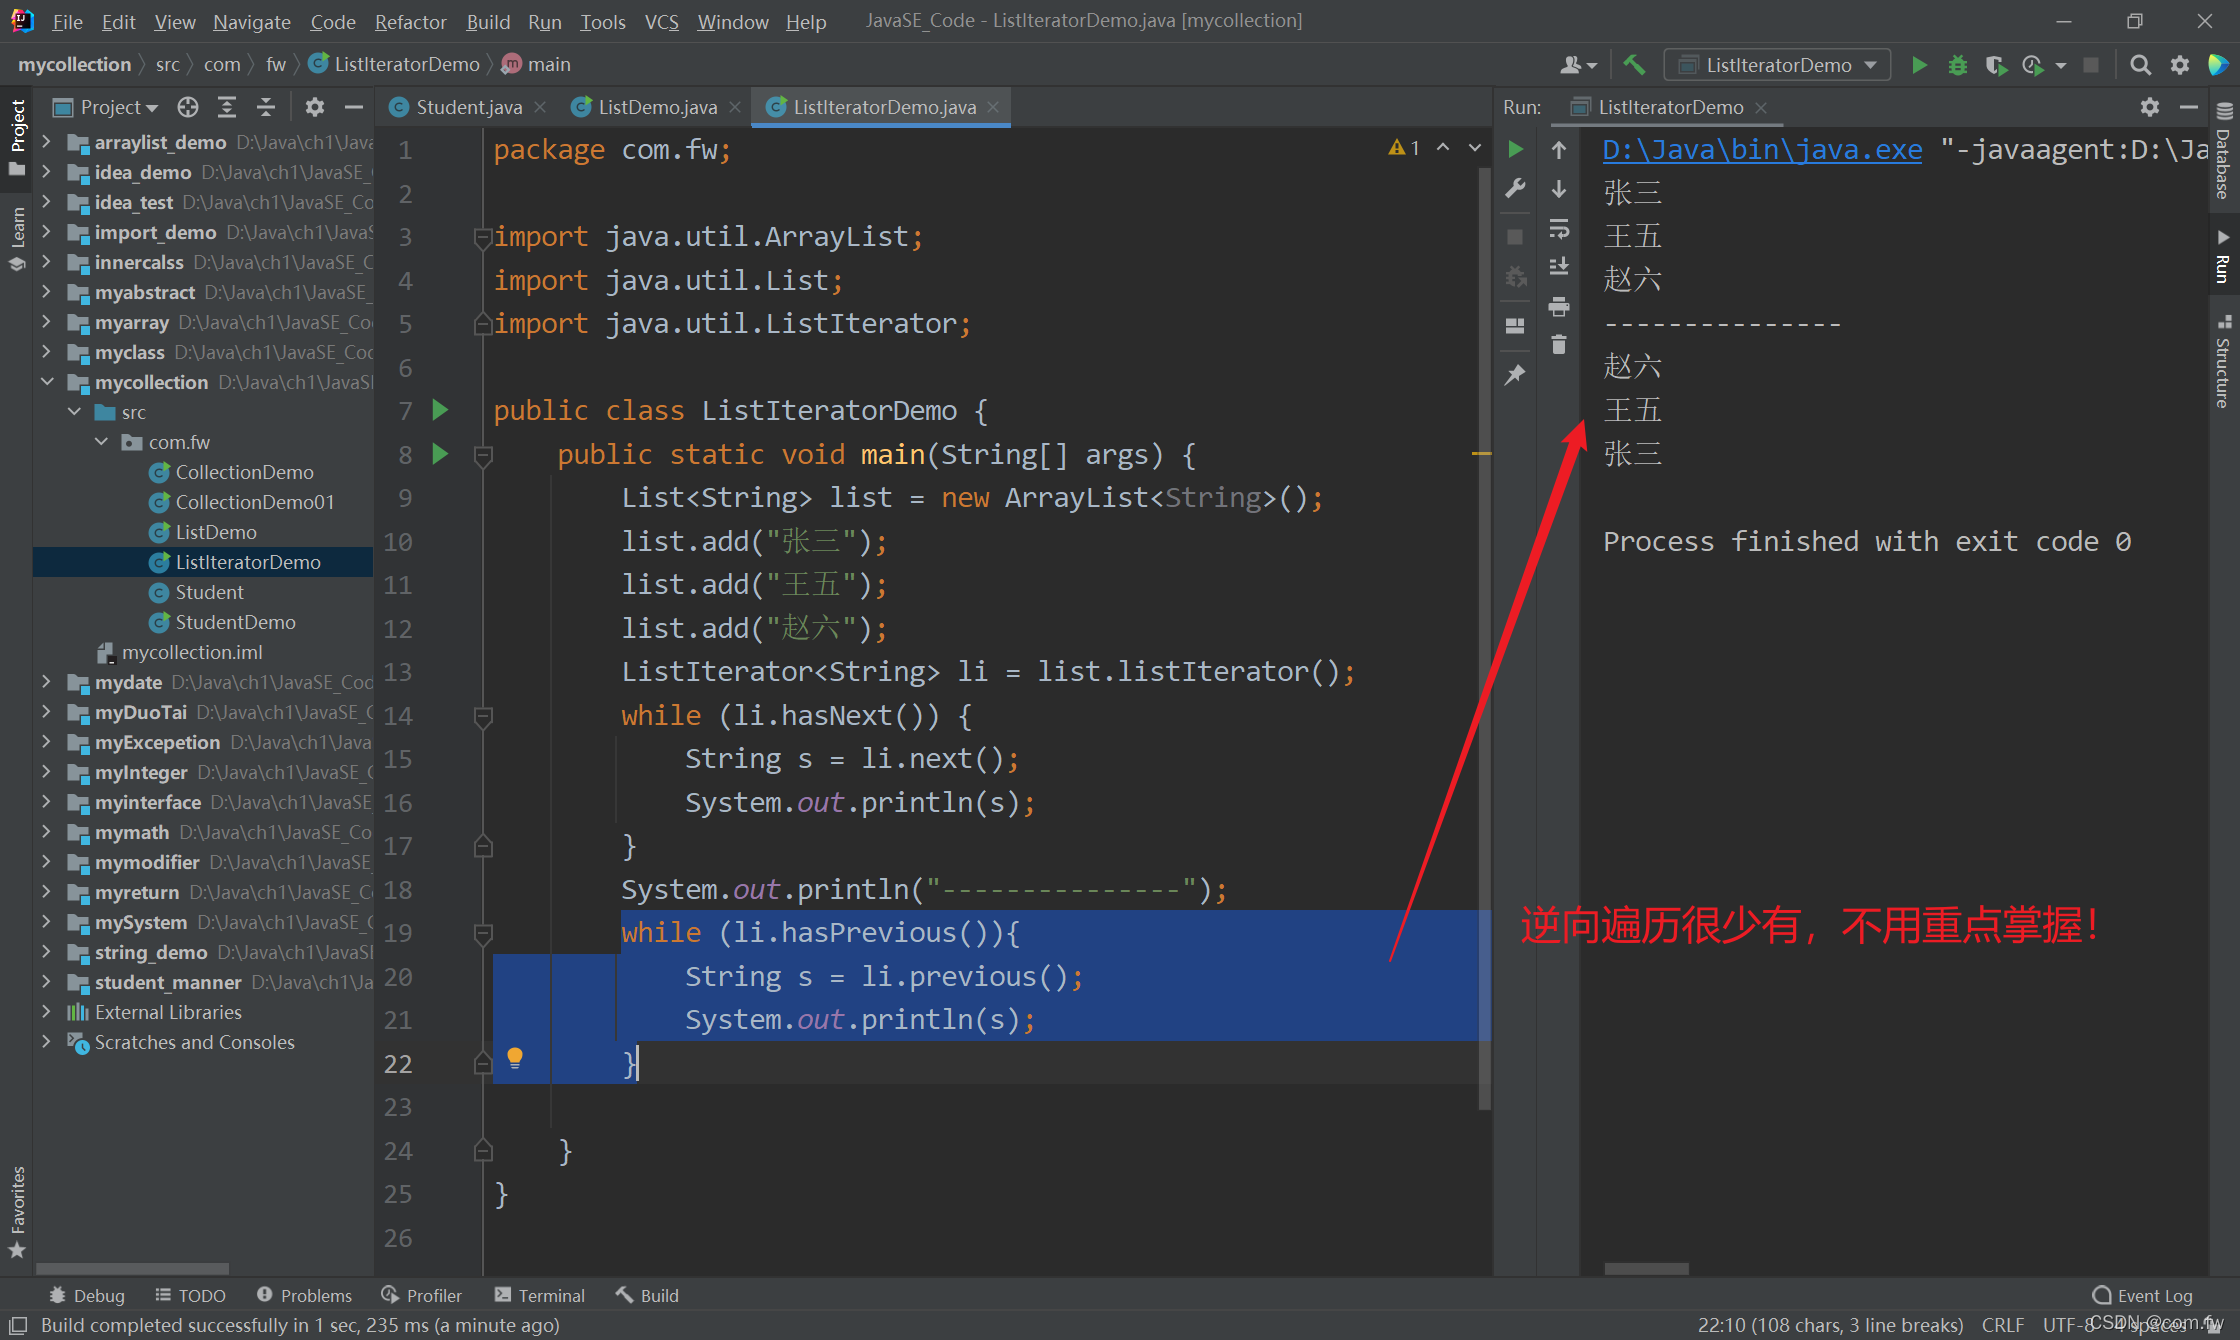Click the Debug bug icon in toolbar
The image size is (2240, 1340).
click(1957, 65)
